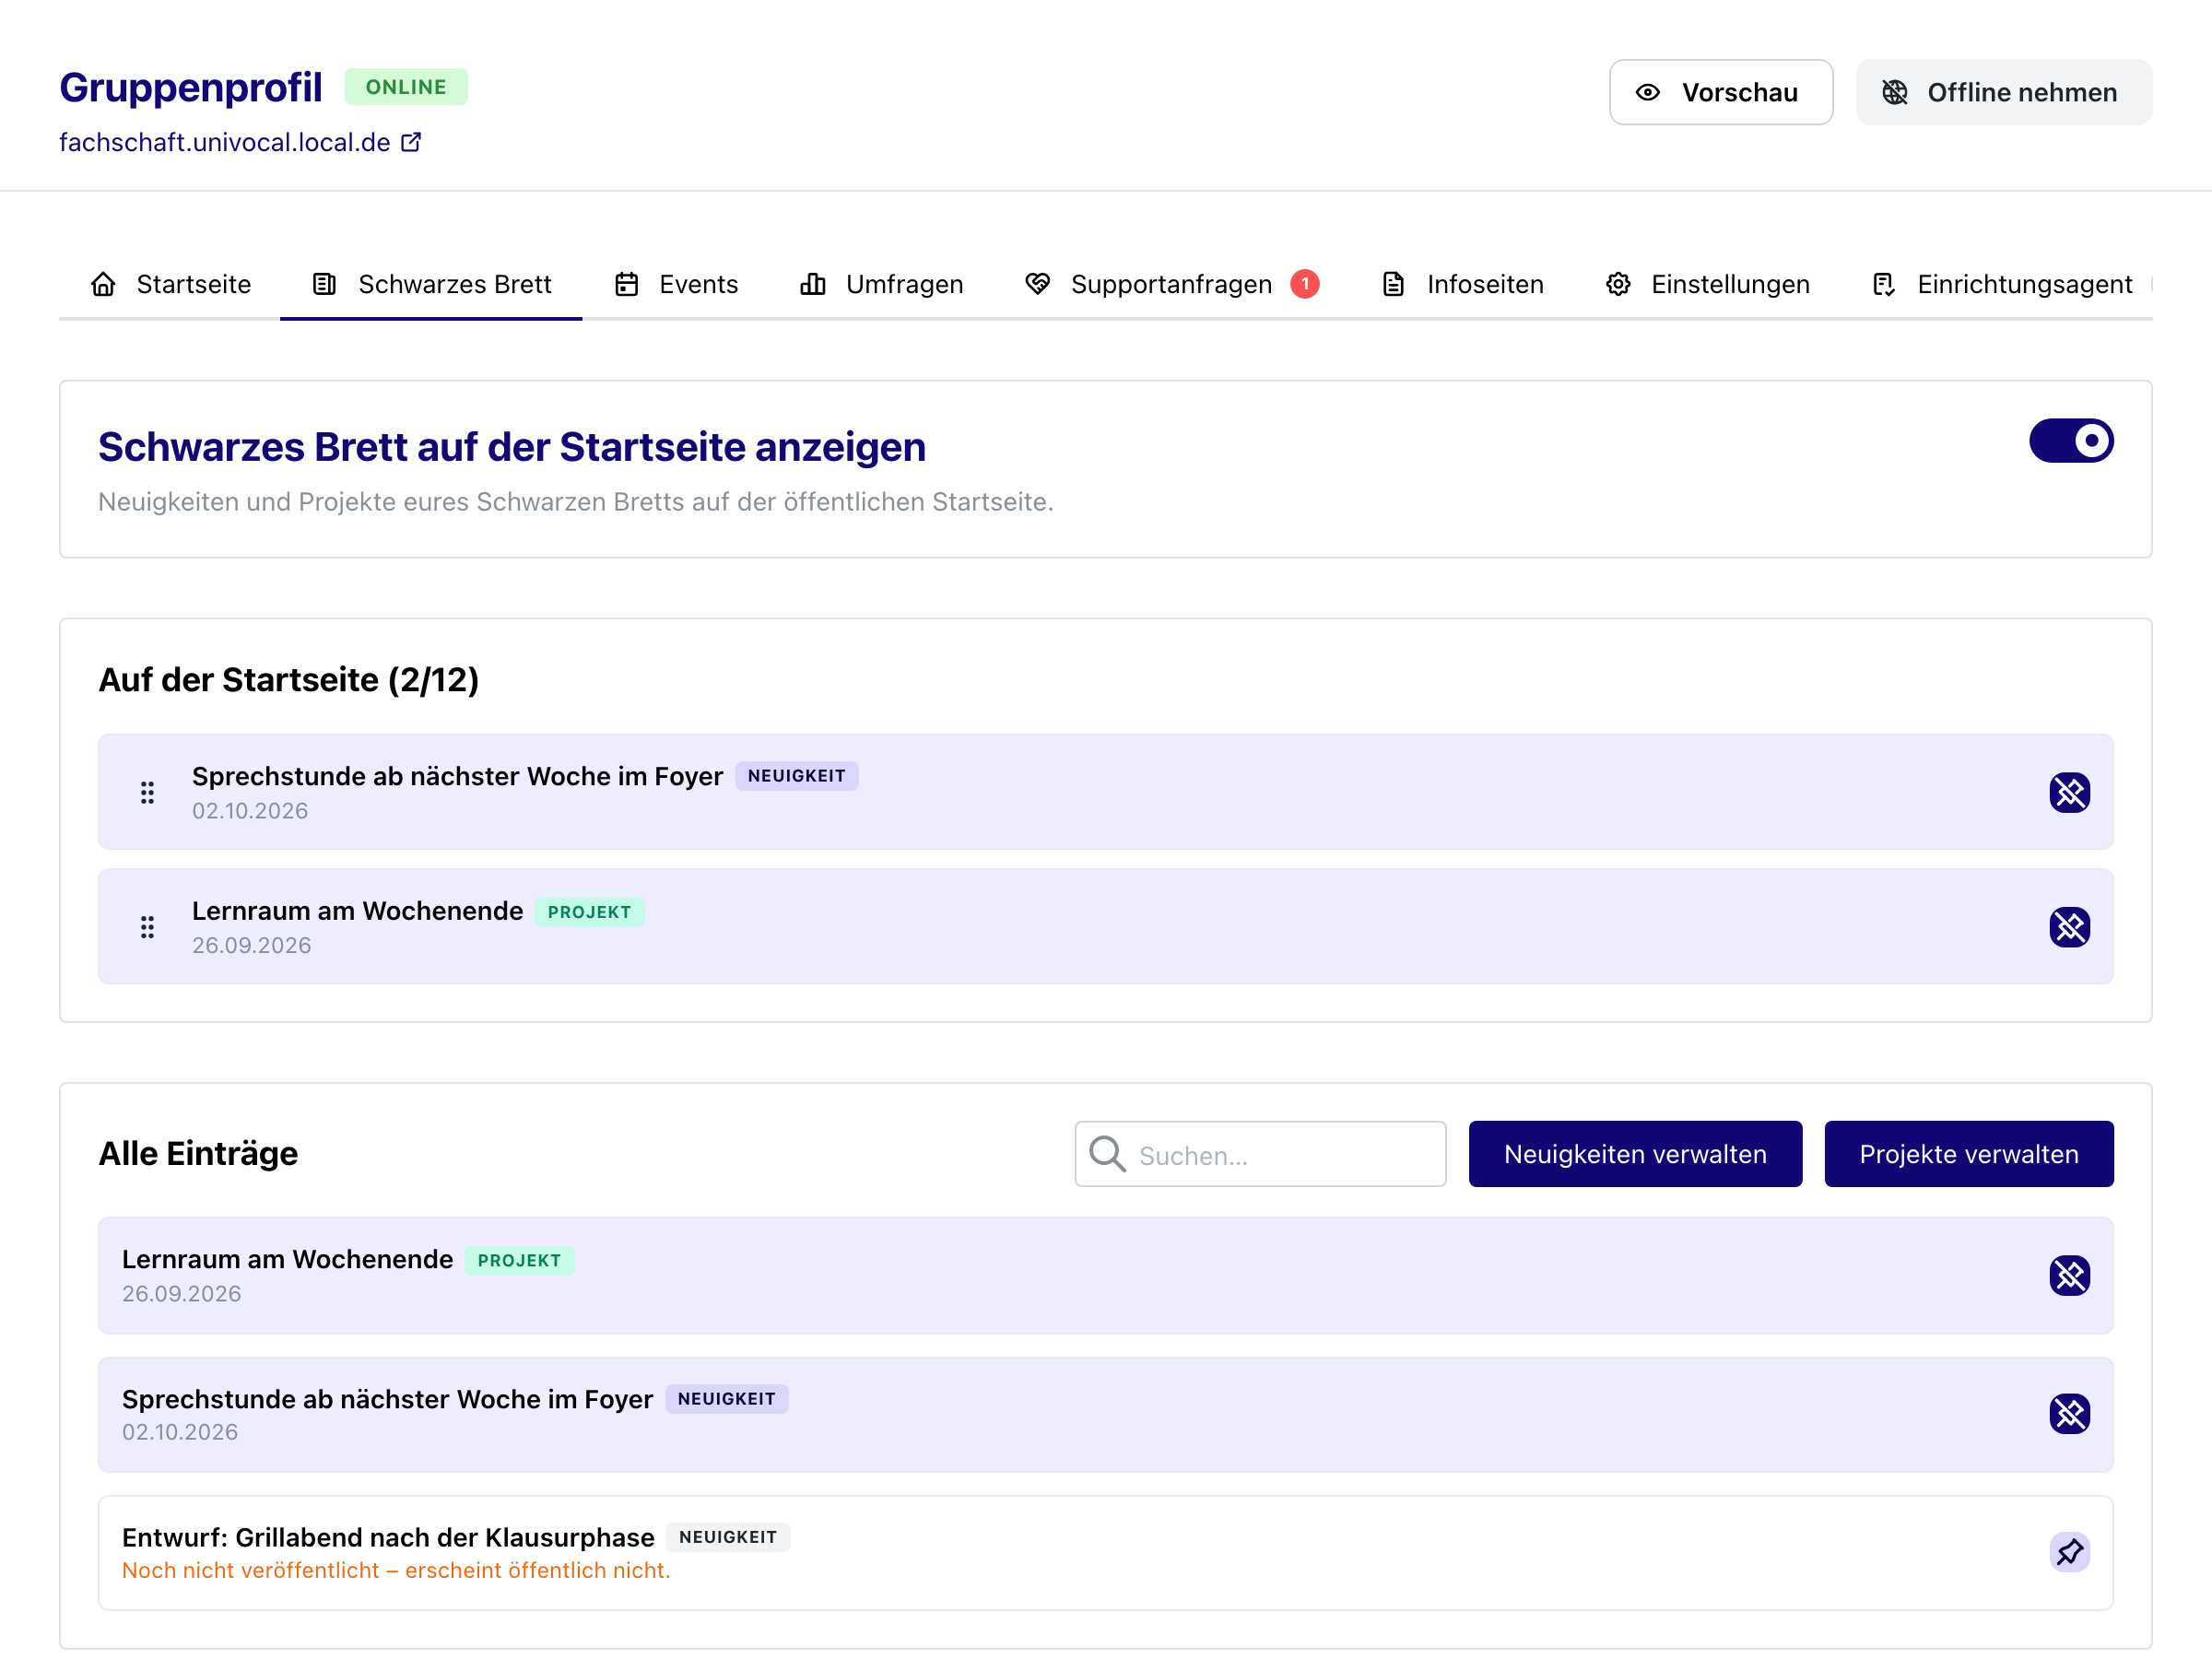
Task: Click the Auf der Startseite (2/12) heading
Action: point(288,680)
